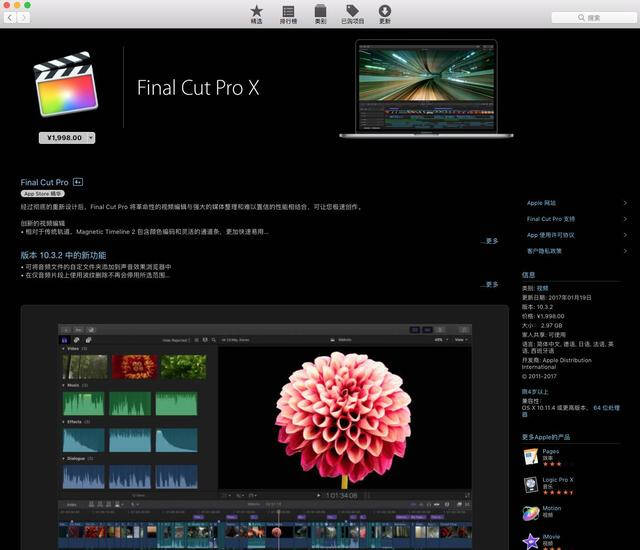Screen dimensions: 640x550
Task: Click the 家人共享: 可使用 info line
Action: (x=544, y=335)
